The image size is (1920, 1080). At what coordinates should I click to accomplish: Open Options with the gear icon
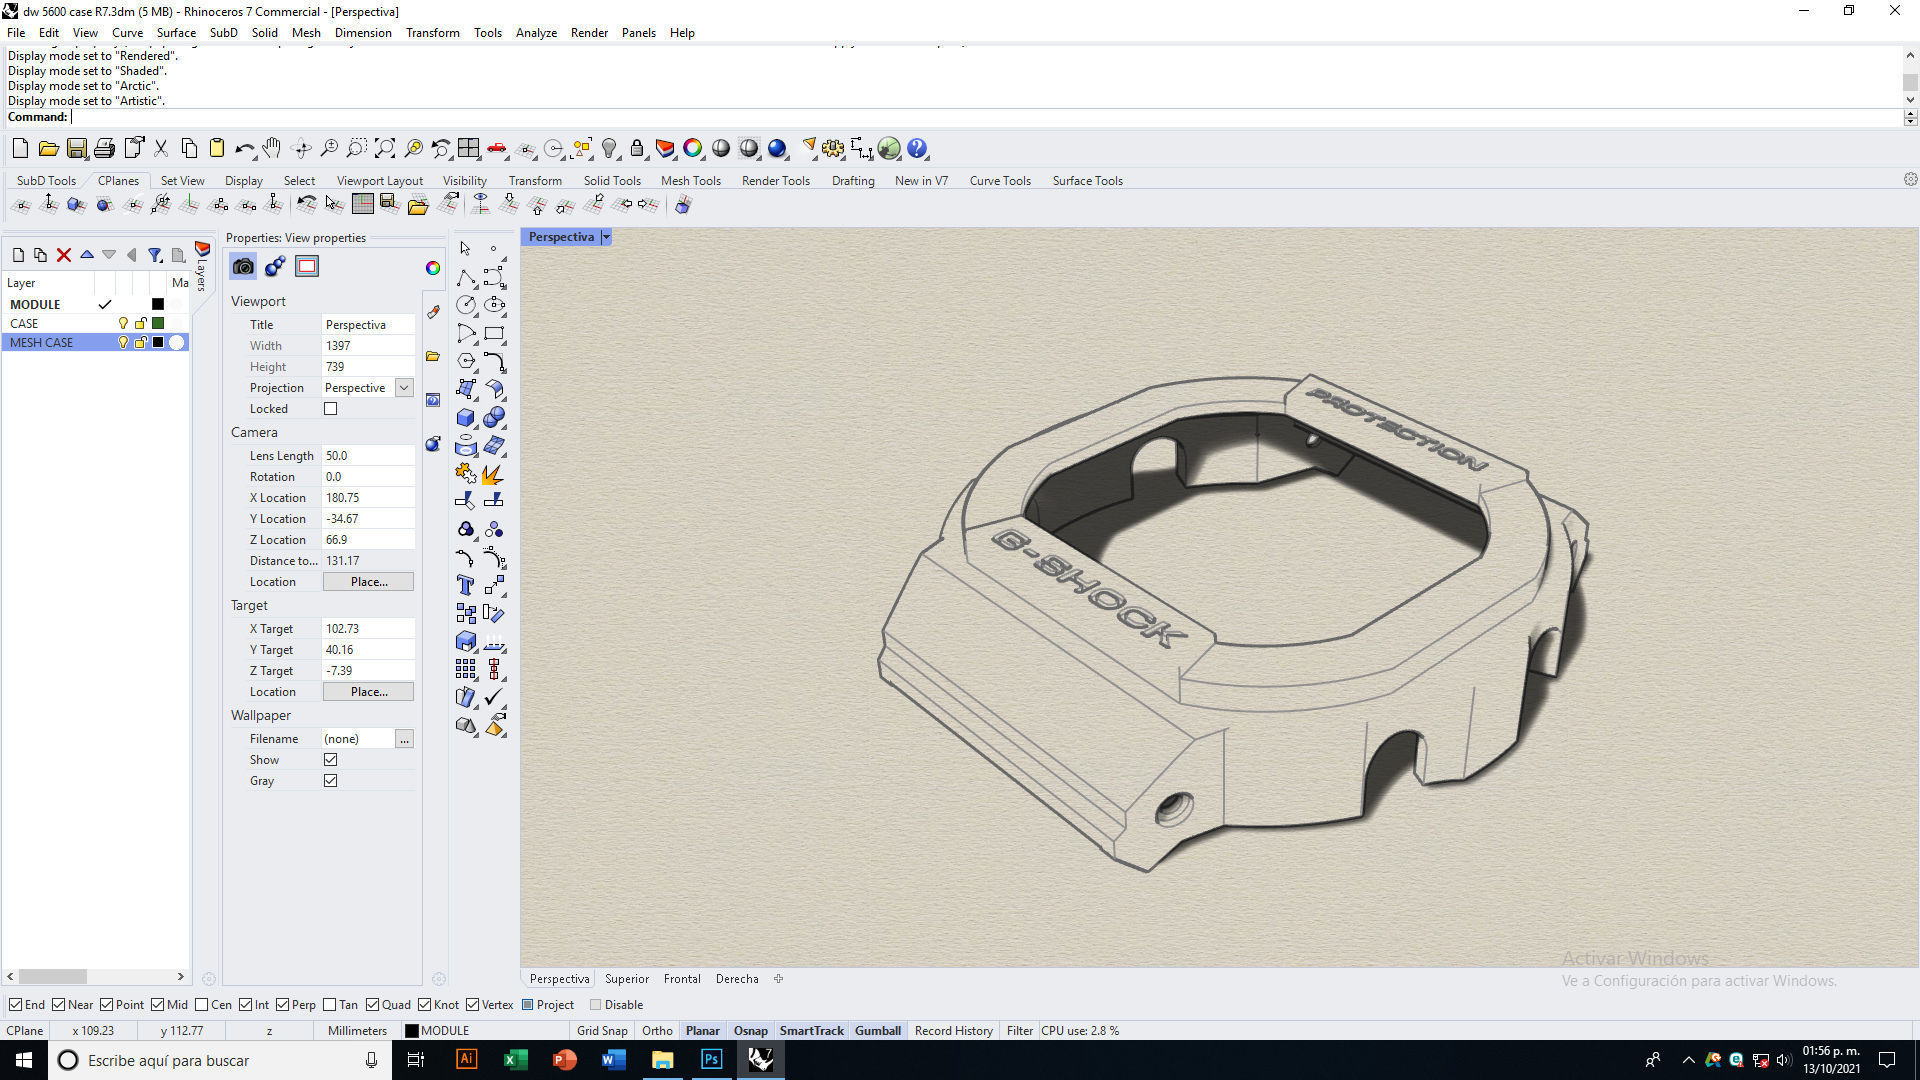click(833, 149)
